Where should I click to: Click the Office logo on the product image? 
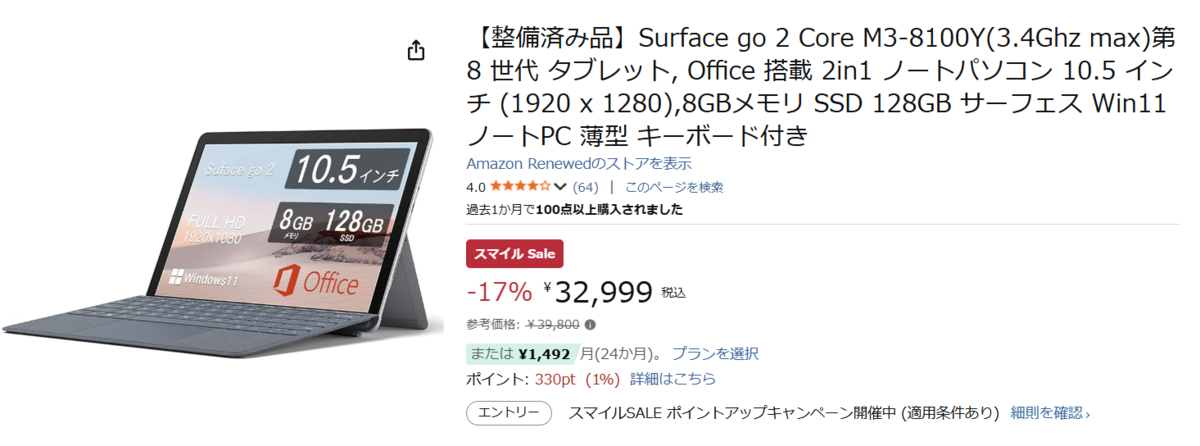[x=314, y=283]
